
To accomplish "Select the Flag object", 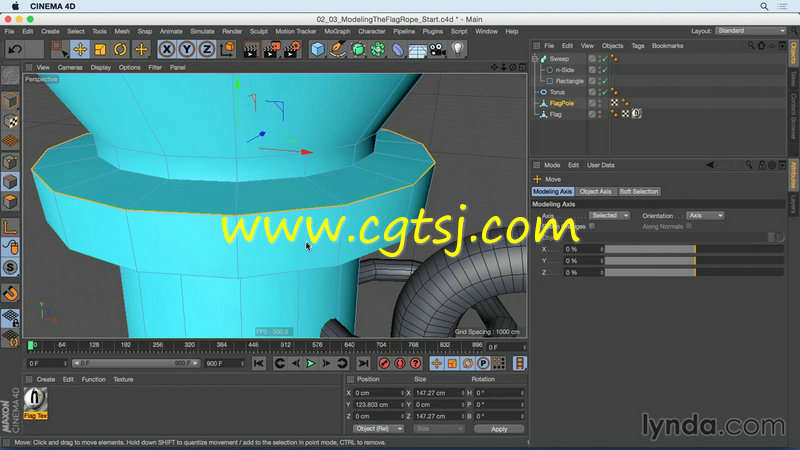I will [555, 115].
